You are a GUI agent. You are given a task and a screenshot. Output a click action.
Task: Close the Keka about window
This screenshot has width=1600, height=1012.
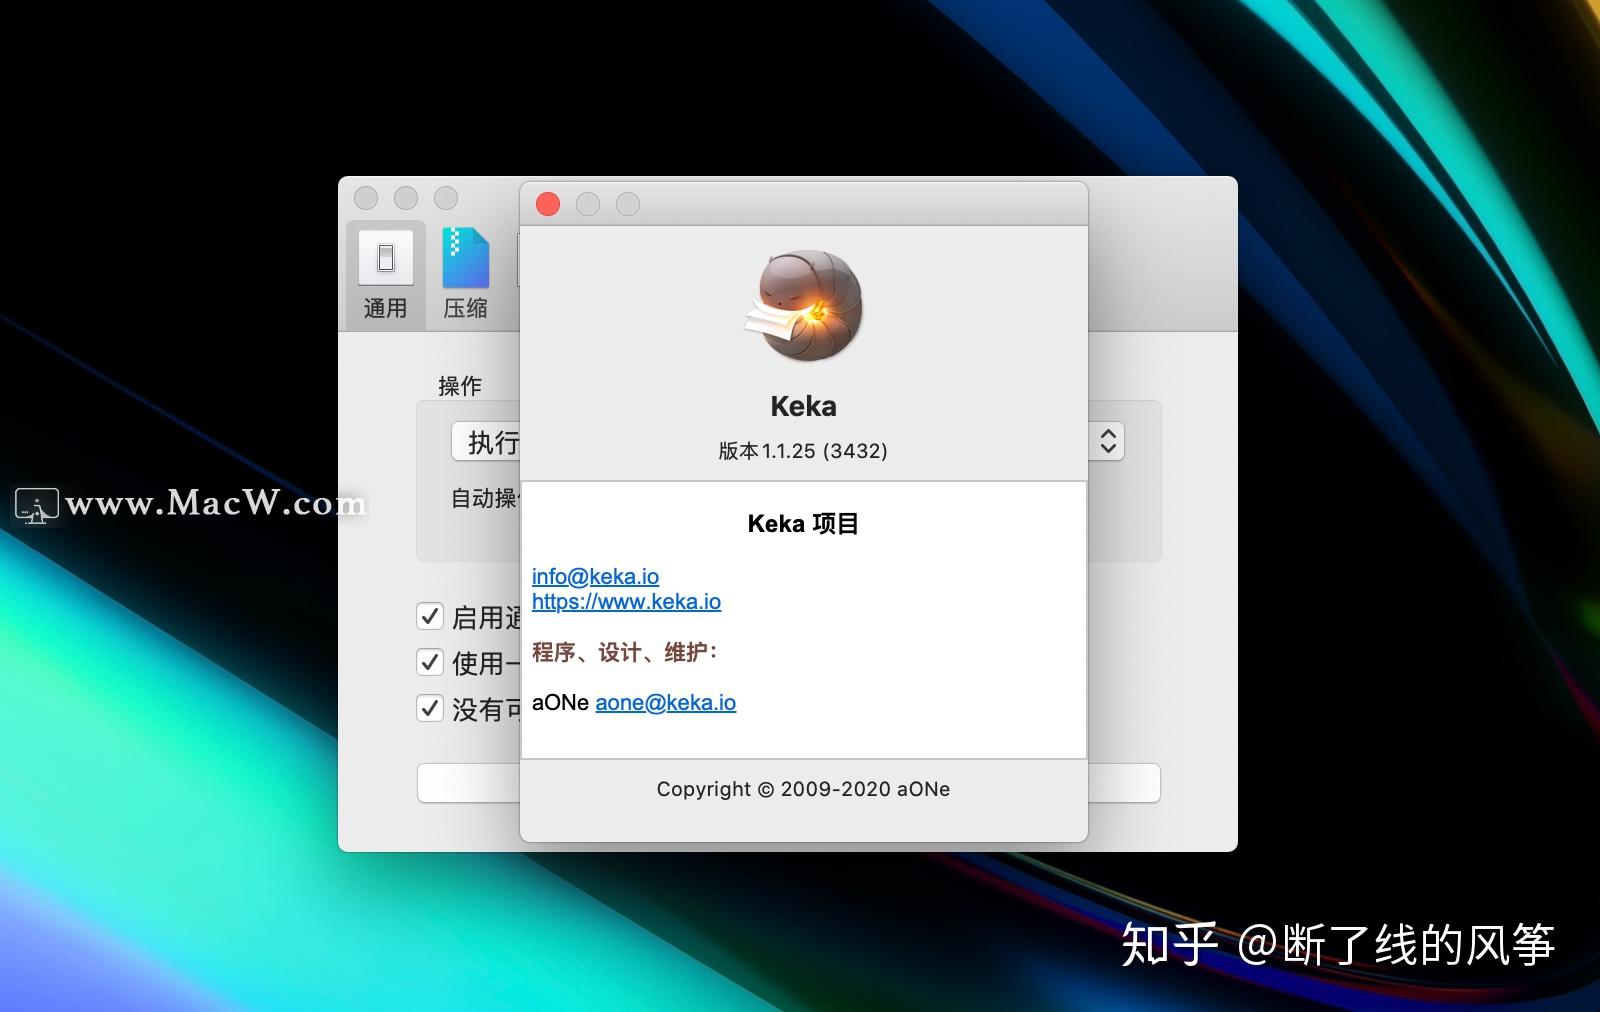pos(548,204)
